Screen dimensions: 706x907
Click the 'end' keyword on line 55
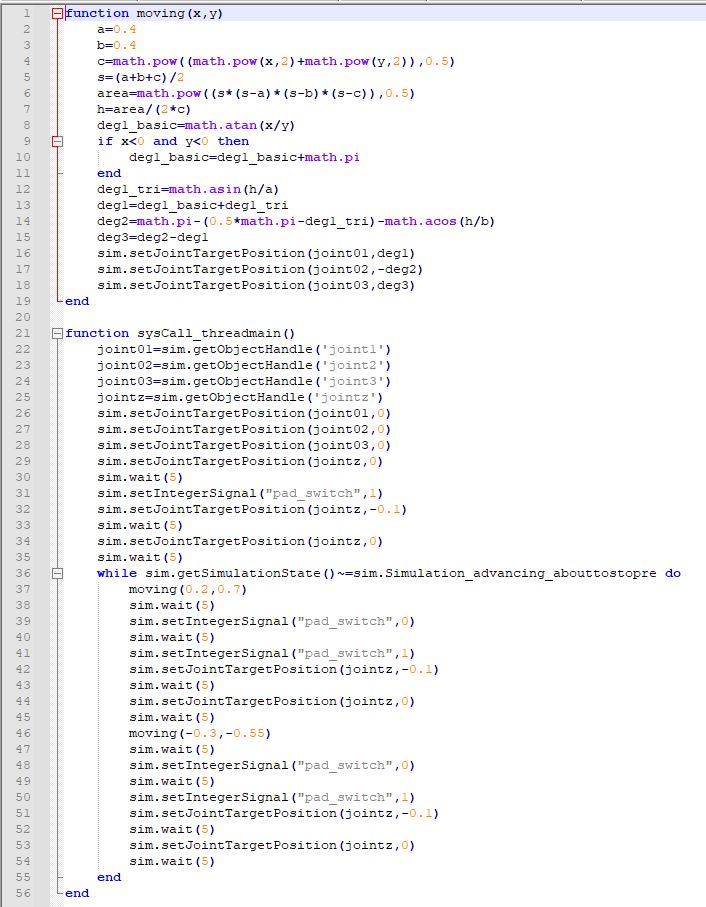coord(109,877)
